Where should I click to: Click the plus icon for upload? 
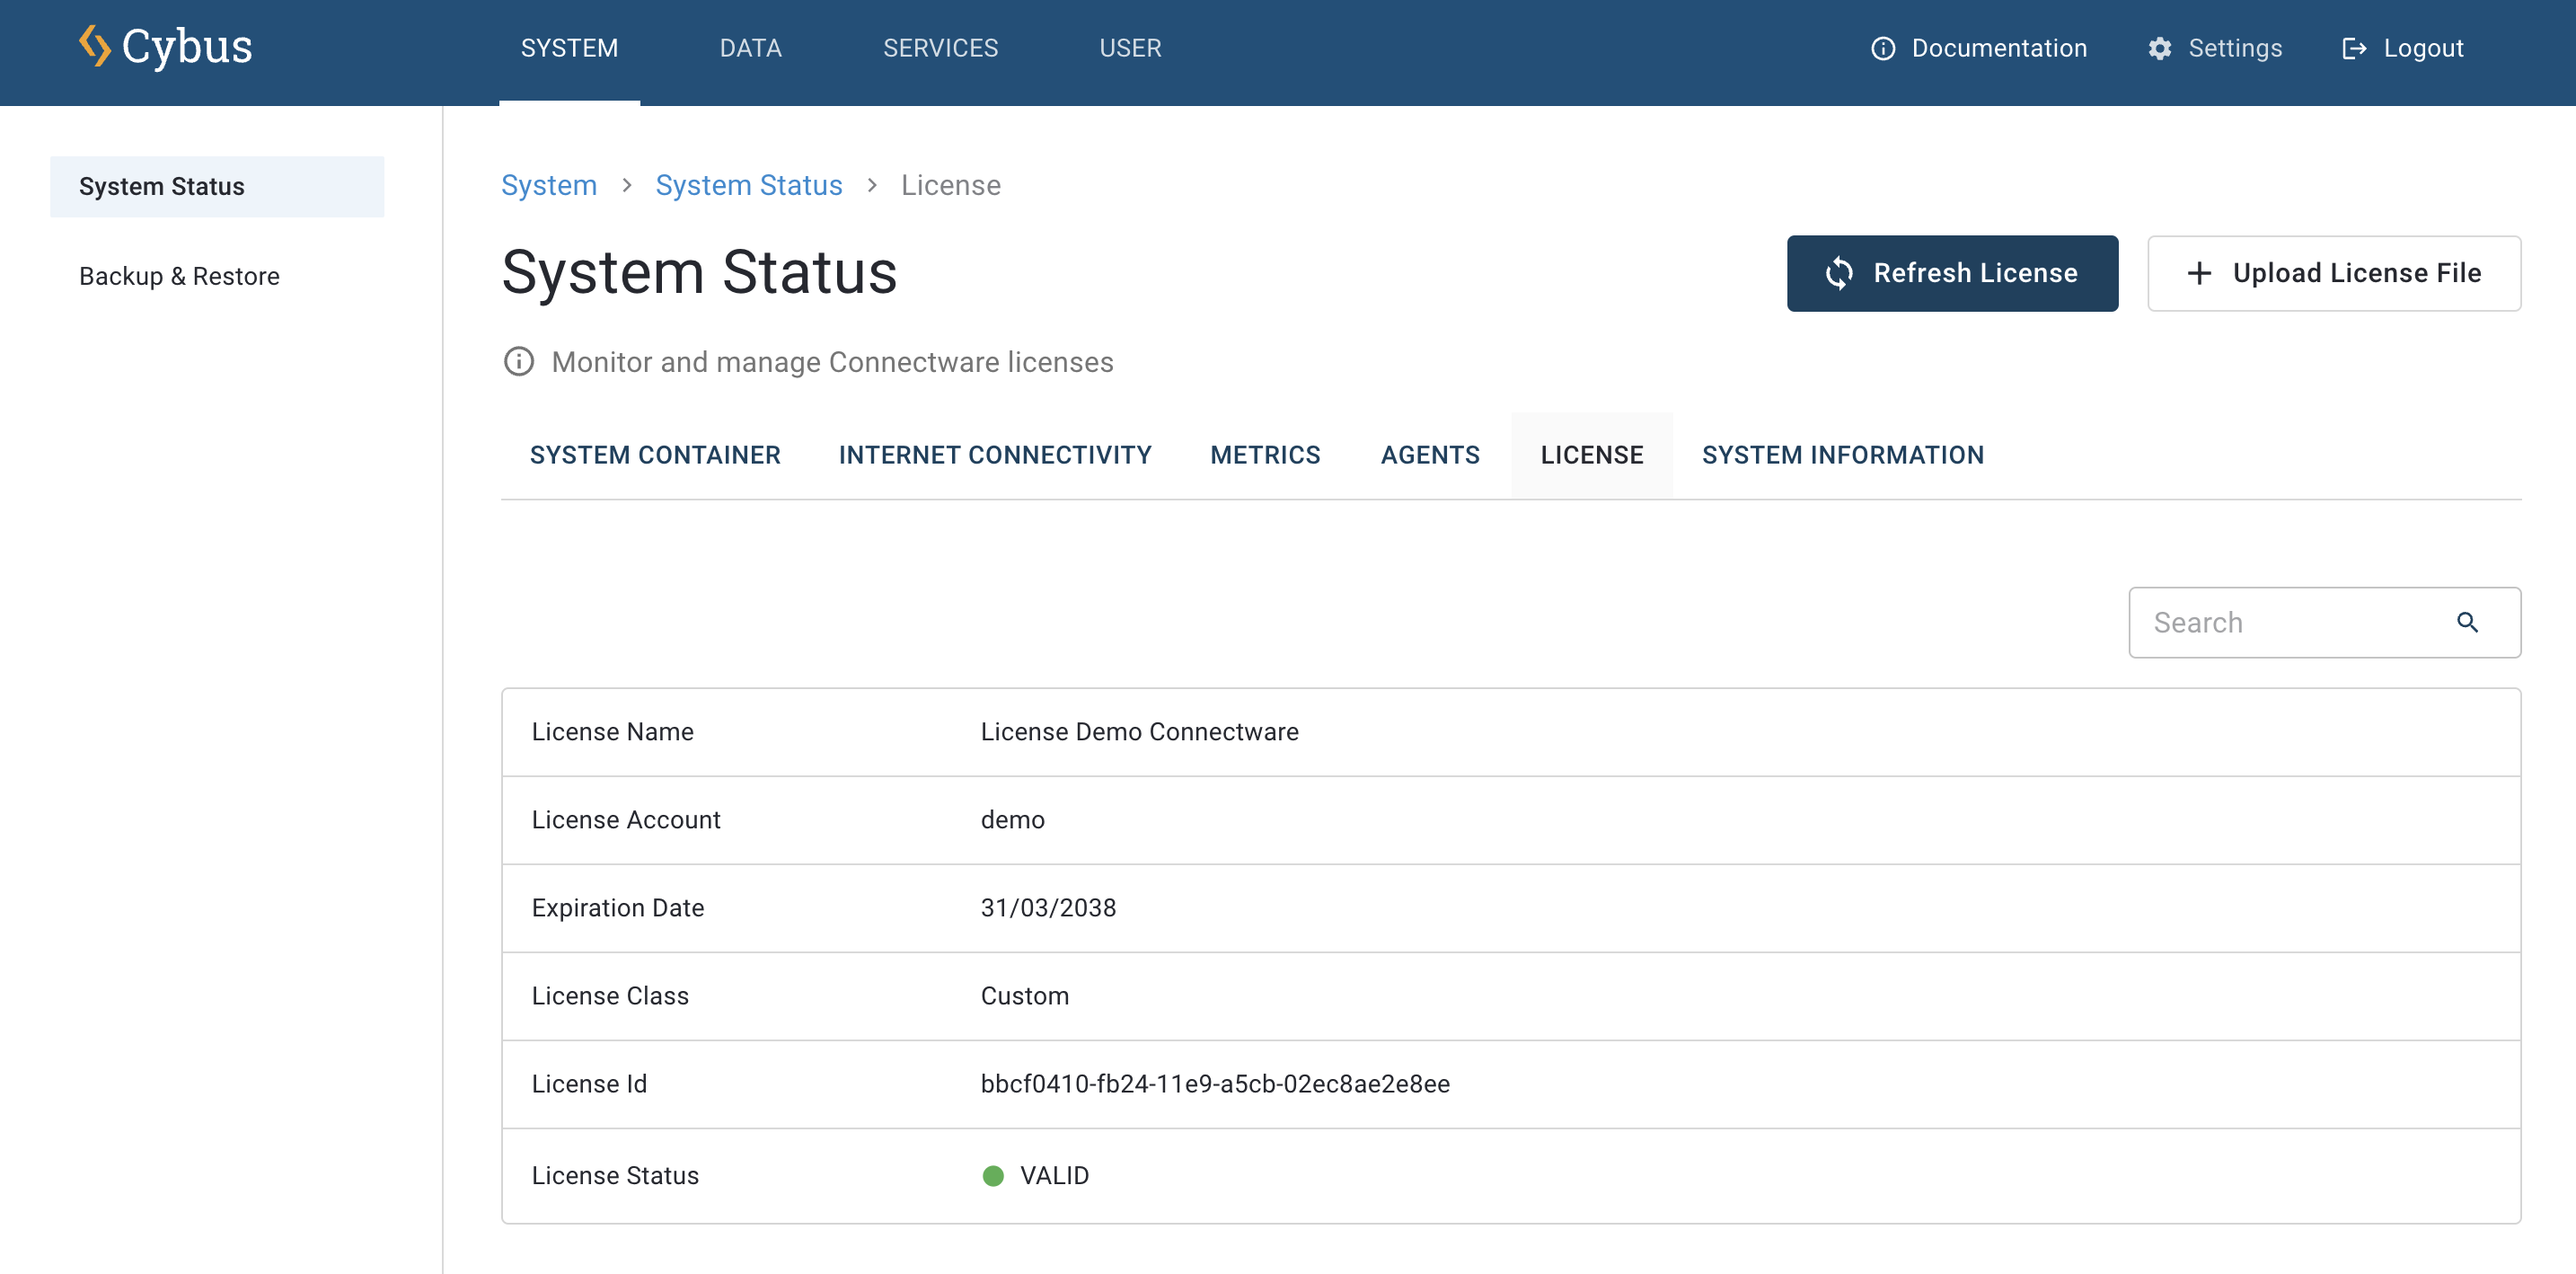tap(2198, 273)
